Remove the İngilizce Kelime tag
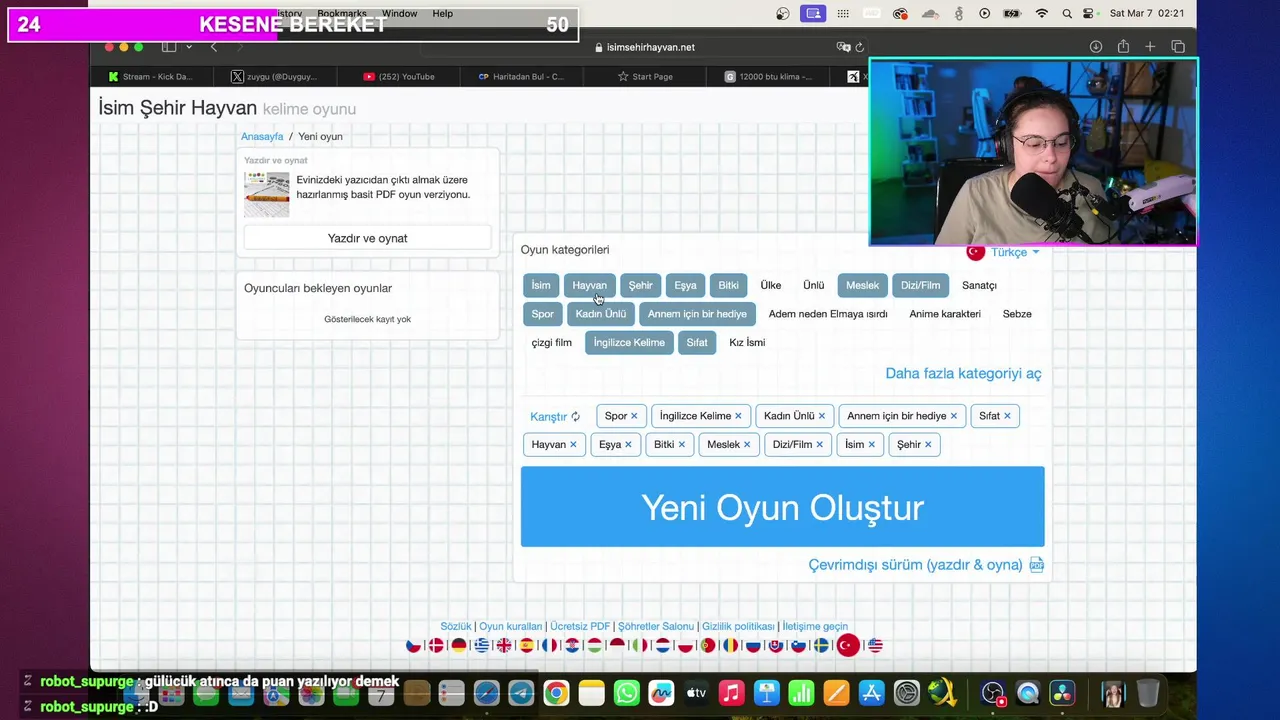The image size is (1280, 720). click(738, 416)
